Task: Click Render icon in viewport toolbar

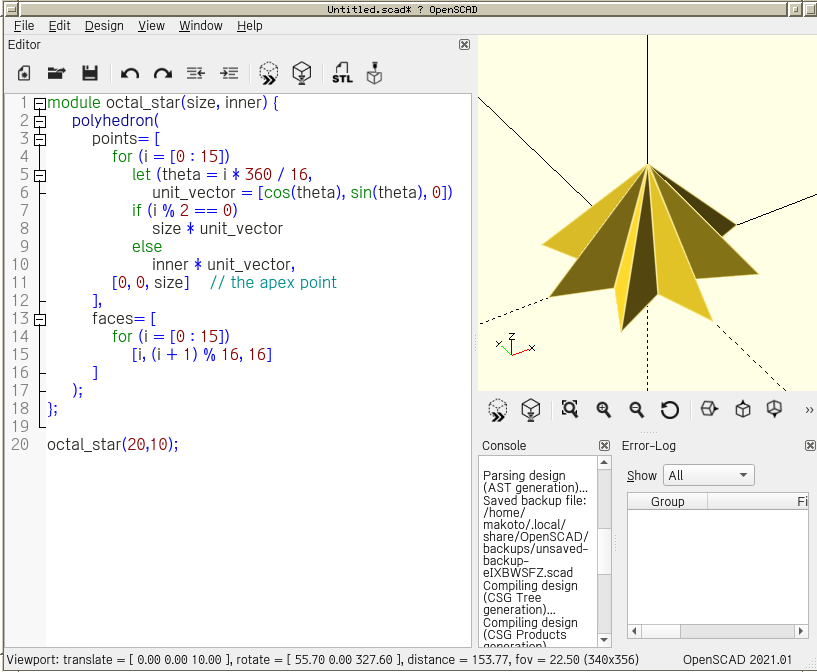Action: point(530,410)
